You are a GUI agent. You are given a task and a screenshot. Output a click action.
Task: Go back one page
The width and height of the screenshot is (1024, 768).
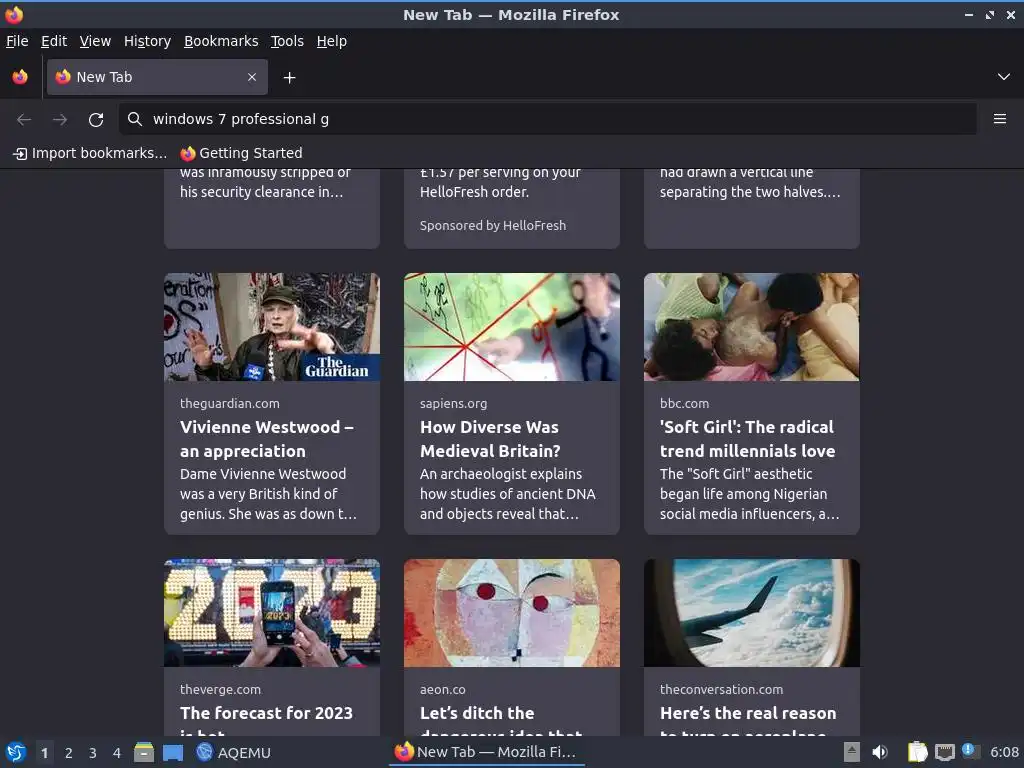(x=24, y=120)
